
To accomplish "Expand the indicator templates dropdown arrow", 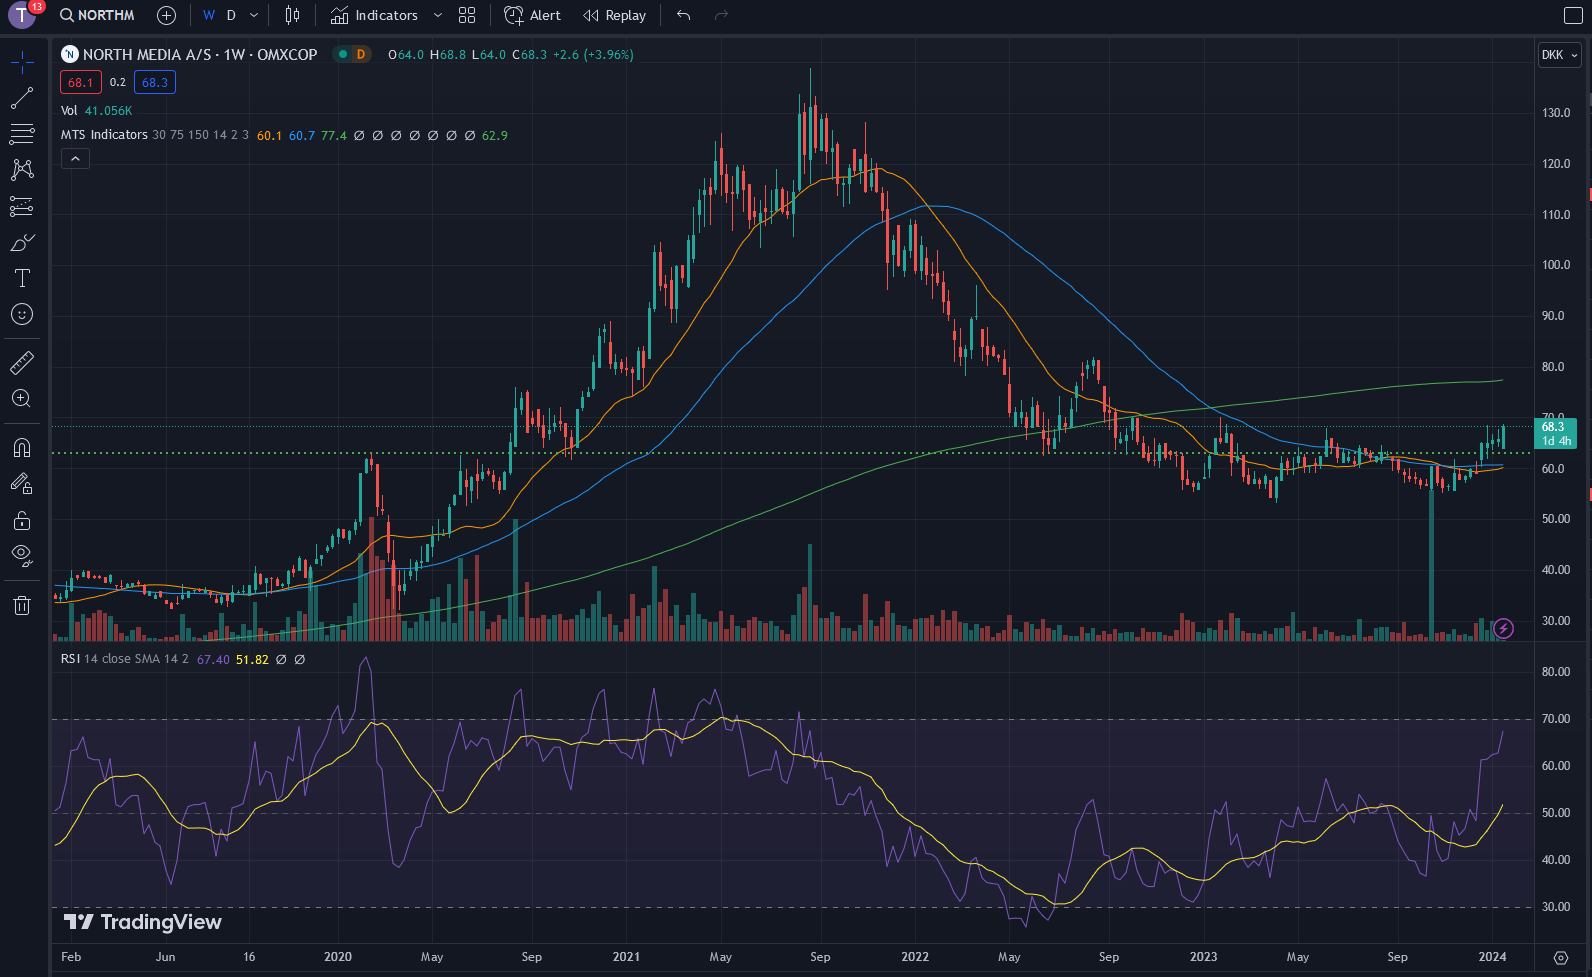I will 438,15.
